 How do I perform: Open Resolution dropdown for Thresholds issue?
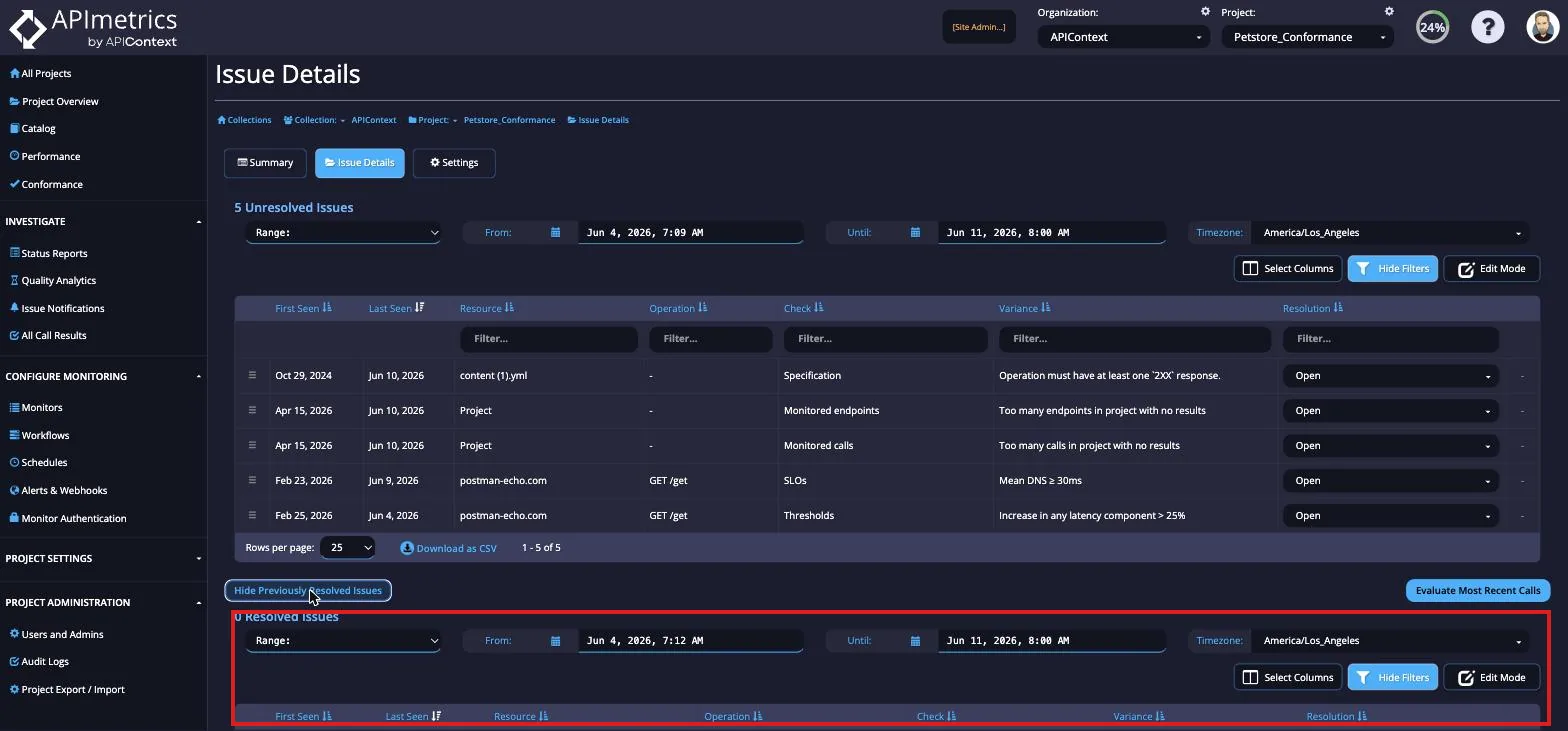[x=1390, y=516]
